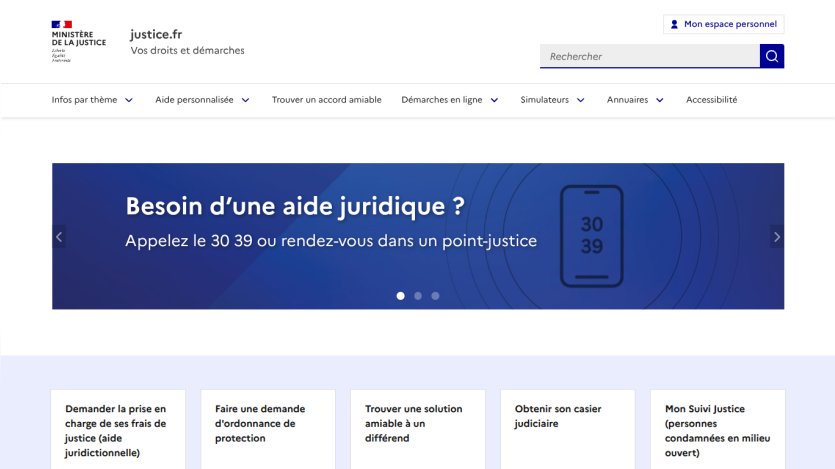
Task: Click the user icon in Mon espace personnel
Action: 674,24
